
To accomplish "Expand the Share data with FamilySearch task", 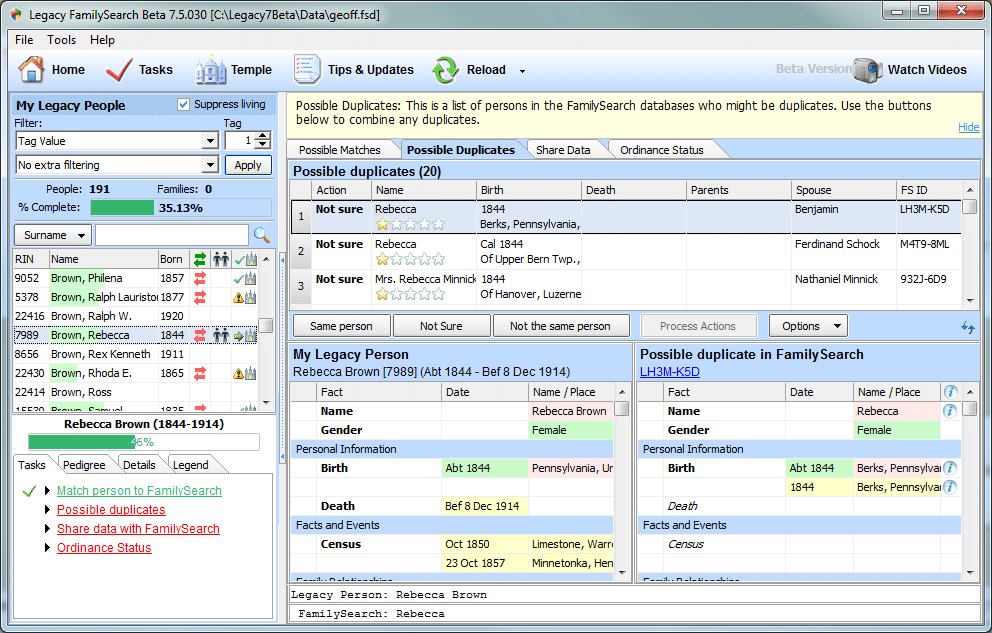I will coord(47,529).
